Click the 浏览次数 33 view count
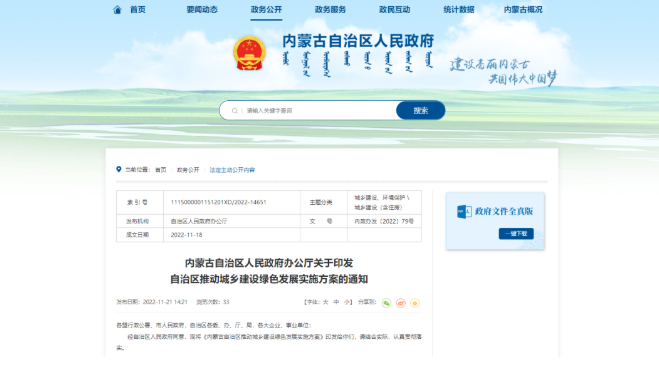This screenshot has height=366, width=659. click(x=213, y=302)
